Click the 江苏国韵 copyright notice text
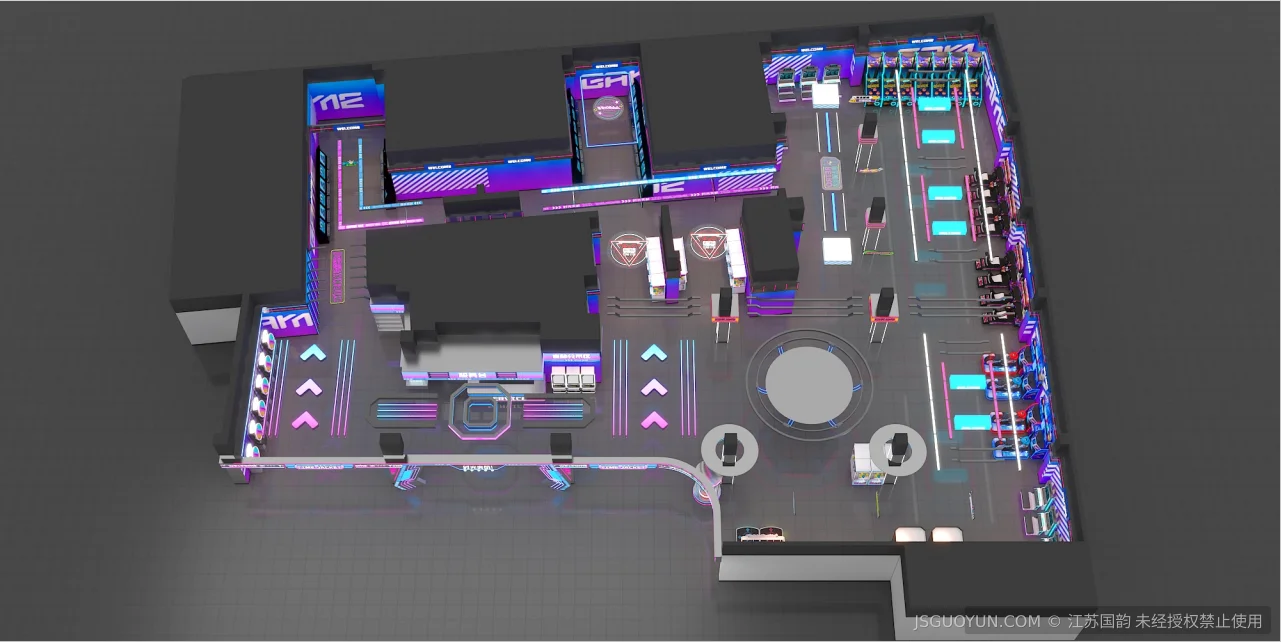The image size is (1281, 642). pyautogui.click(x=1165, y=621)
